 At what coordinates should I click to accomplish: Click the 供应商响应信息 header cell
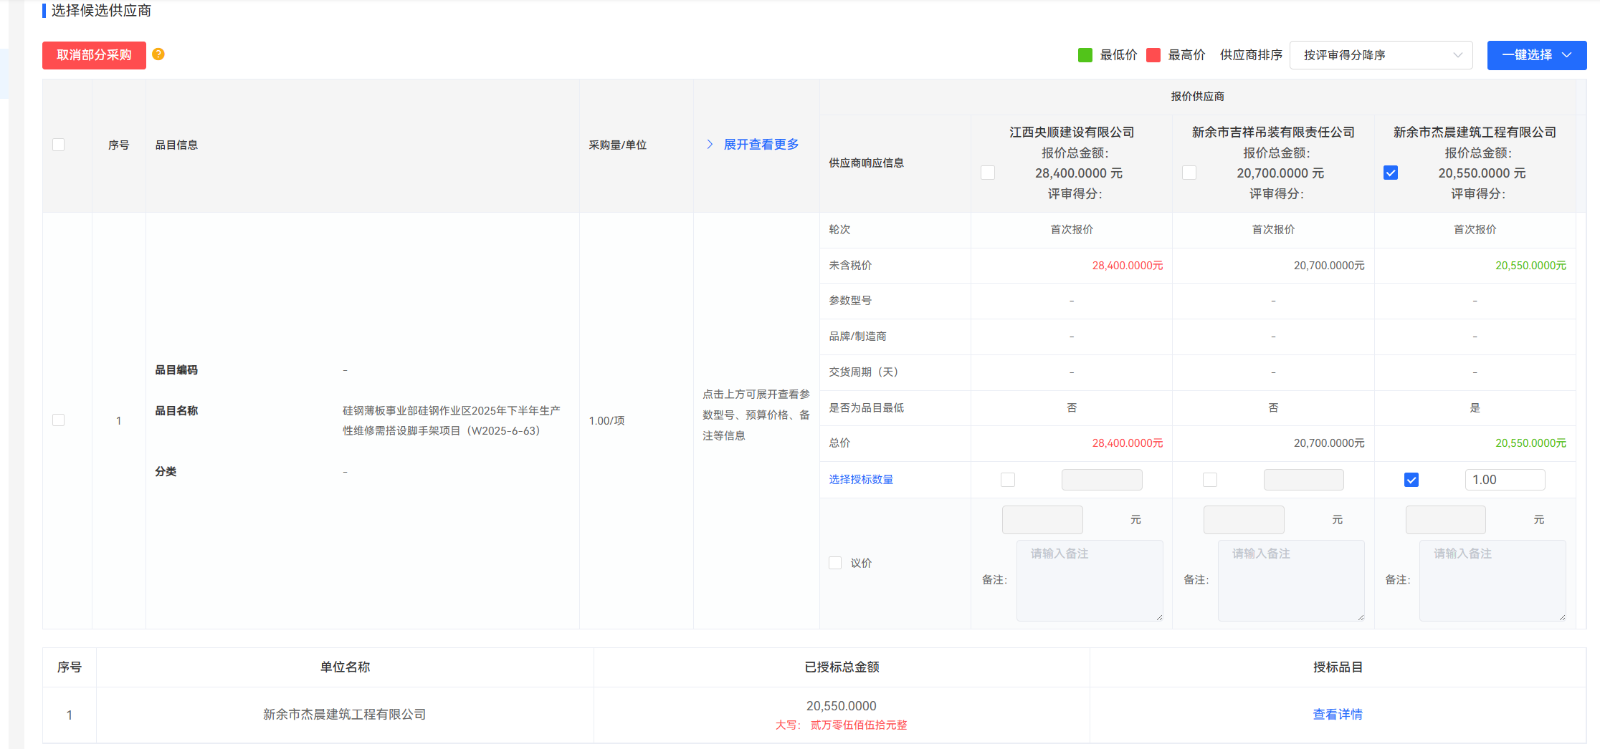click(x=866, y=163)
